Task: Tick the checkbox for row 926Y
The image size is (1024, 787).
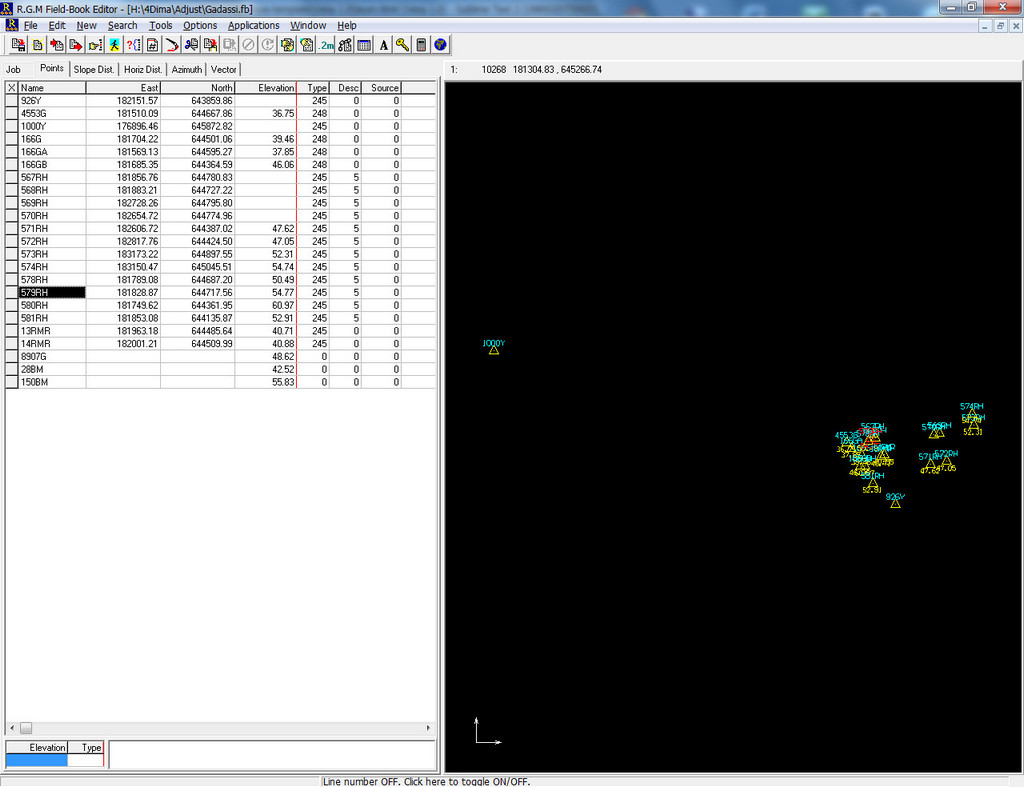Action: 12,101
